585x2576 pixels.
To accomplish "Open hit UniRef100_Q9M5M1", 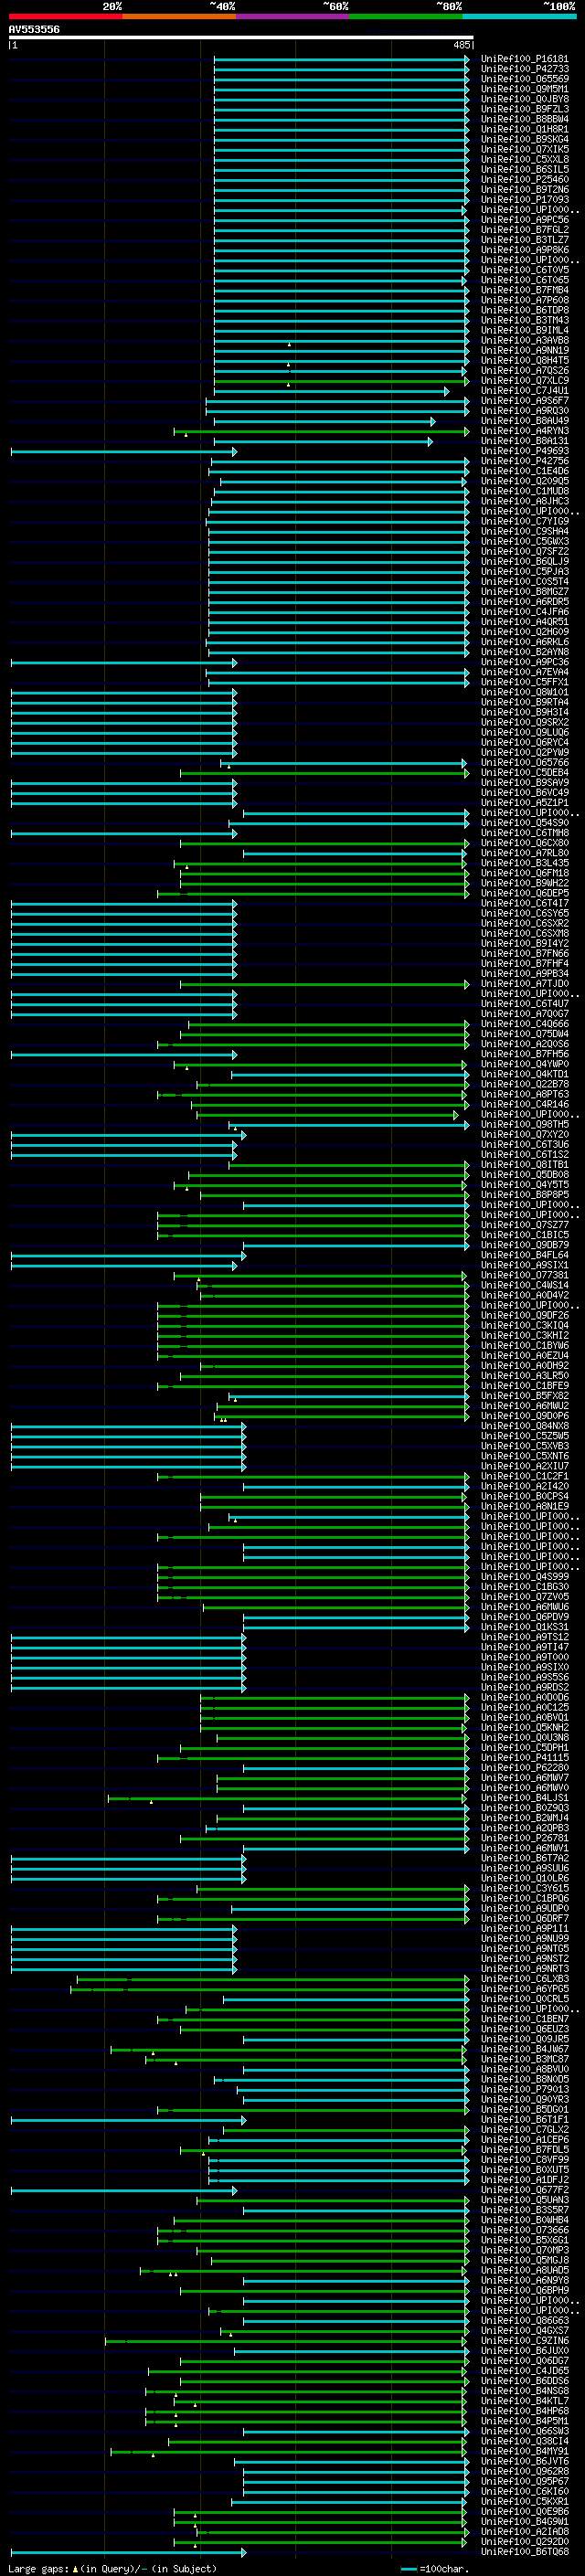I will tap(524, 89).
